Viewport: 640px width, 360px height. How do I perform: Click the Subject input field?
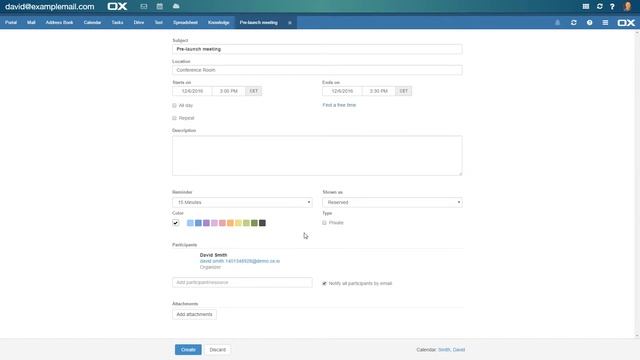pos(317,49)
